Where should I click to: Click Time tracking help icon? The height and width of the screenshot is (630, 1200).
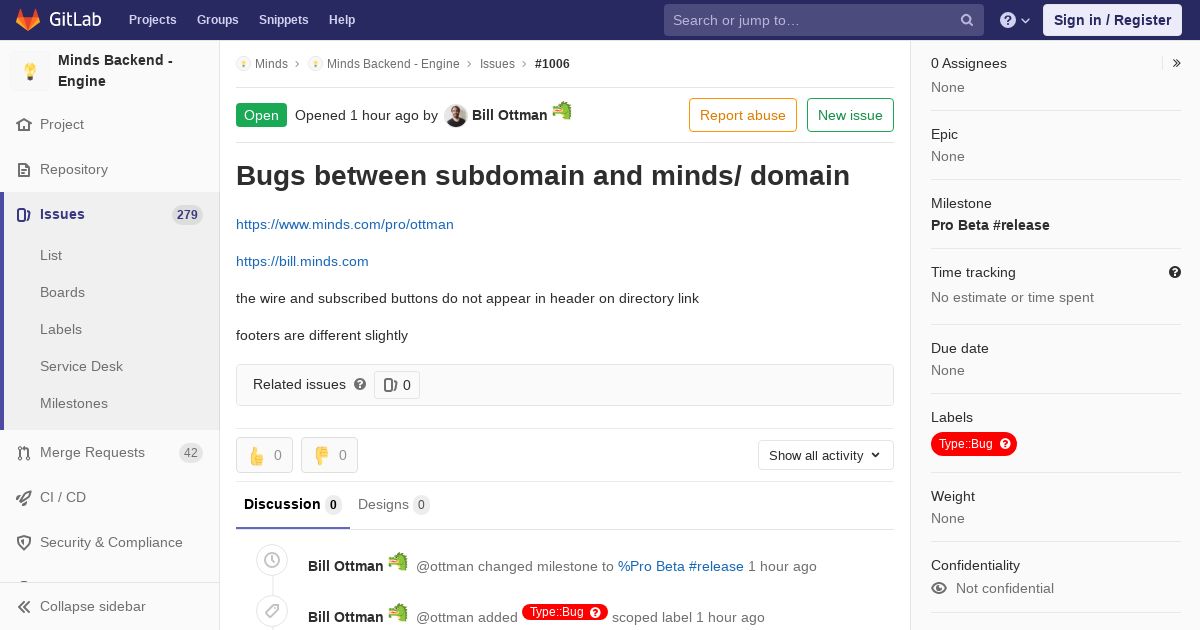click(1175, 272)
